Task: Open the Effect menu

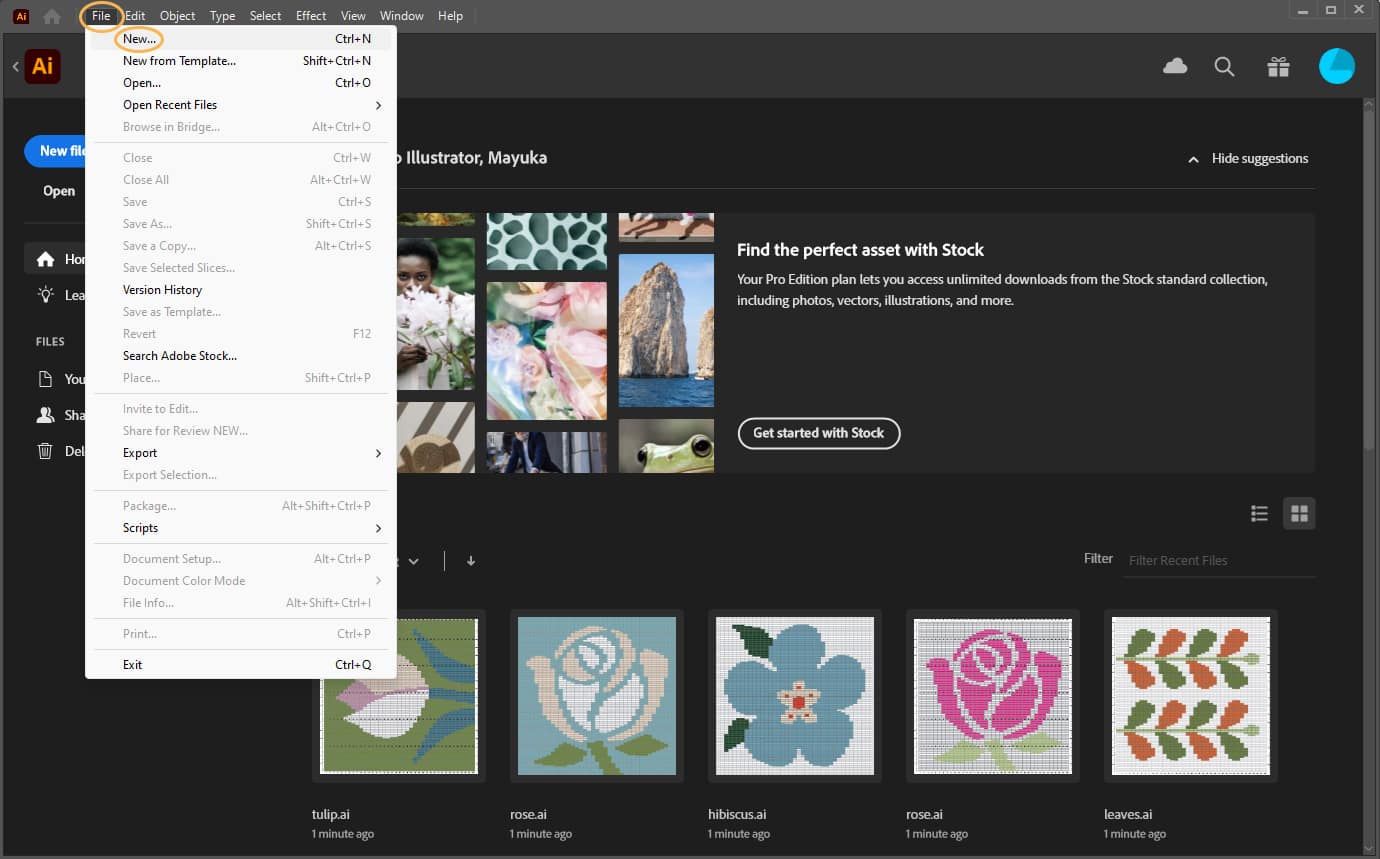Action: pyautogui.click(x=310, y=16)
